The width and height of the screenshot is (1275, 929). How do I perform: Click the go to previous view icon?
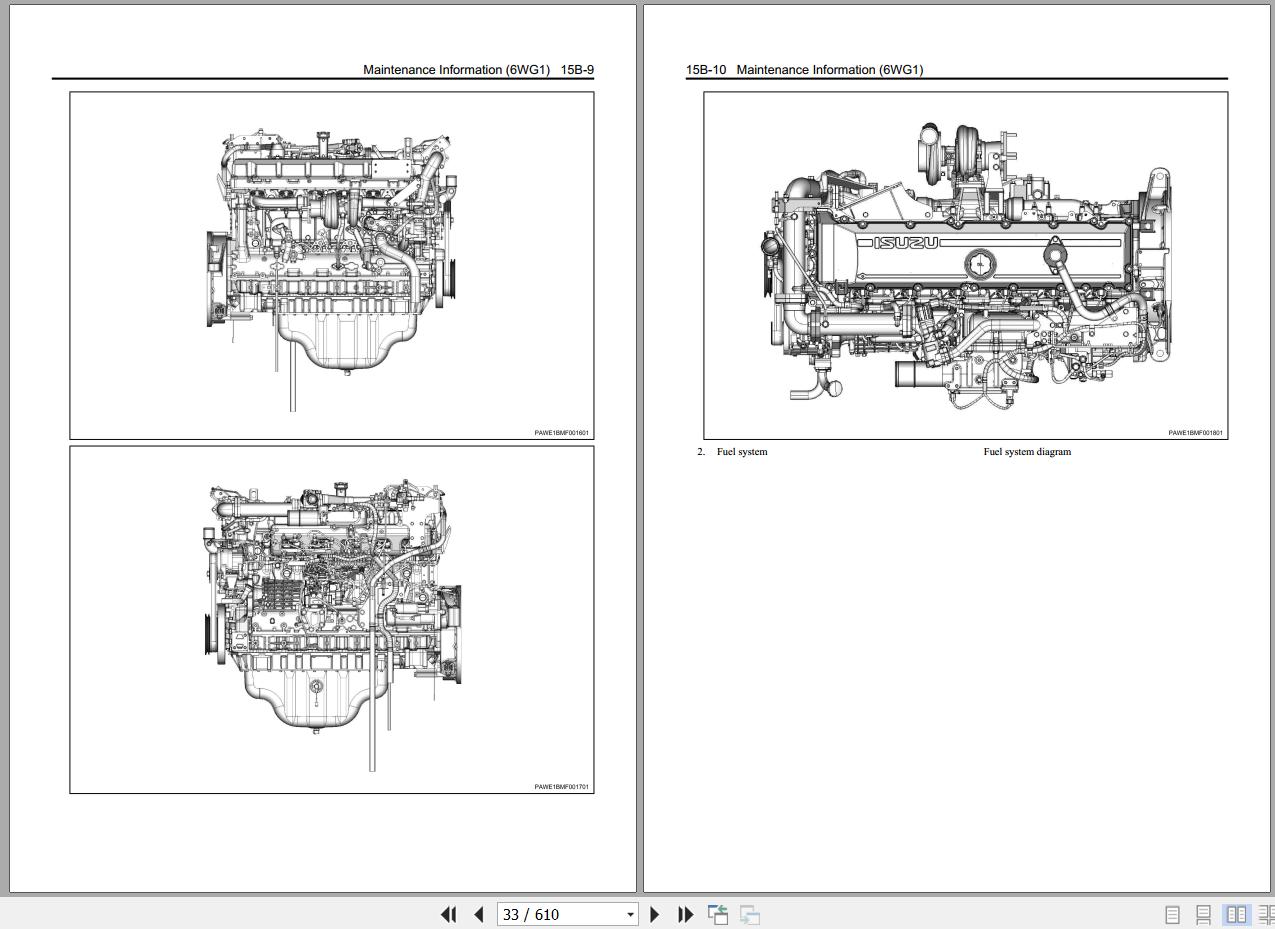click(717, 914)
